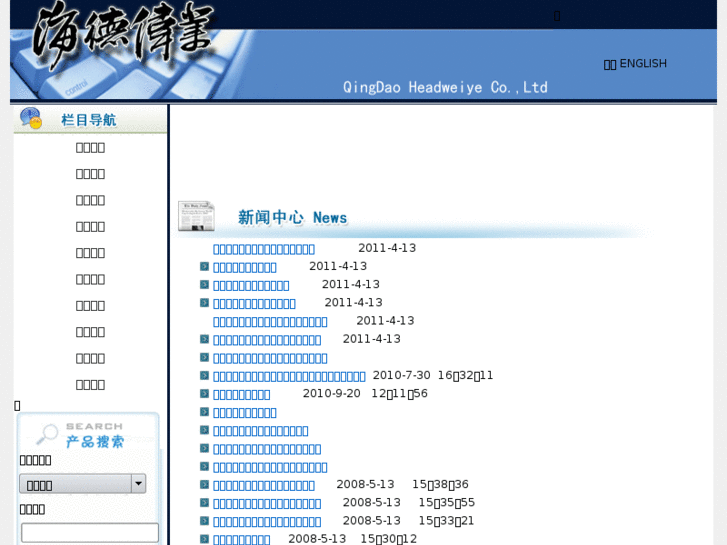
Task: Click bullet icon of the 15:30:12 news row
Action: coord(204,539)
